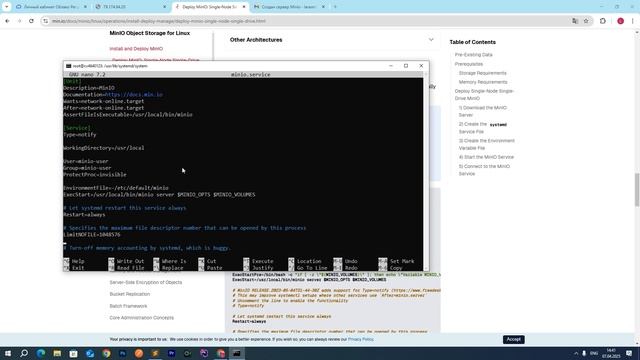Open Batch Framework sidebar link

(128, 306)
